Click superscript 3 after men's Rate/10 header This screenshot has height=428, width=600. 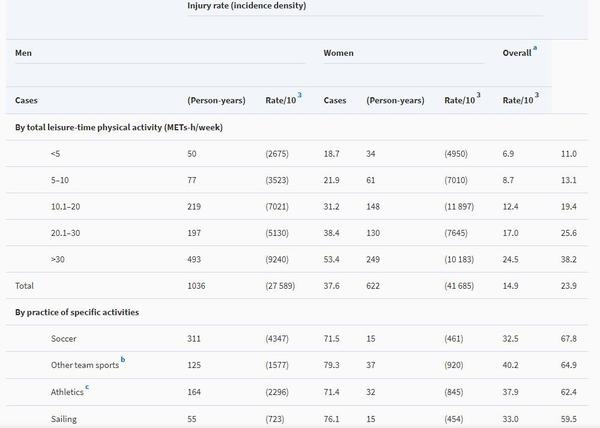300,95
